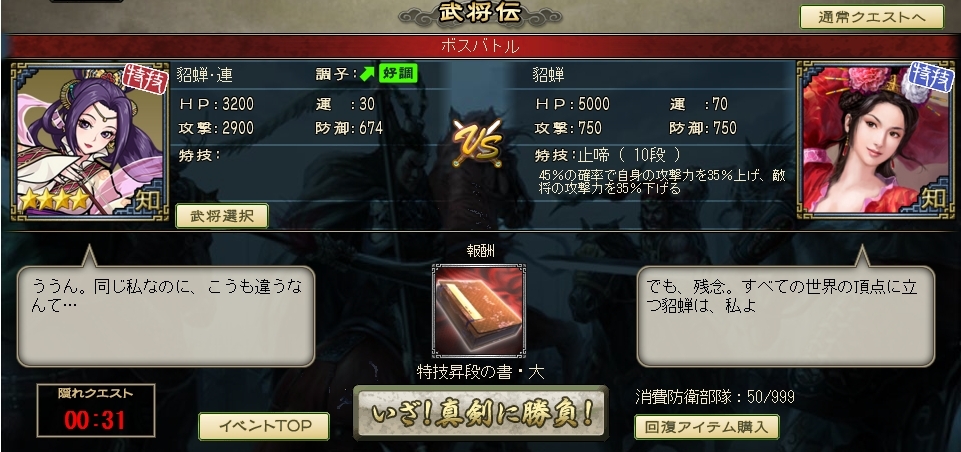Select the purple-haired 貂蝉·連 portrait
The width and height of the screenshot is (961, 452).
(89, 140)
